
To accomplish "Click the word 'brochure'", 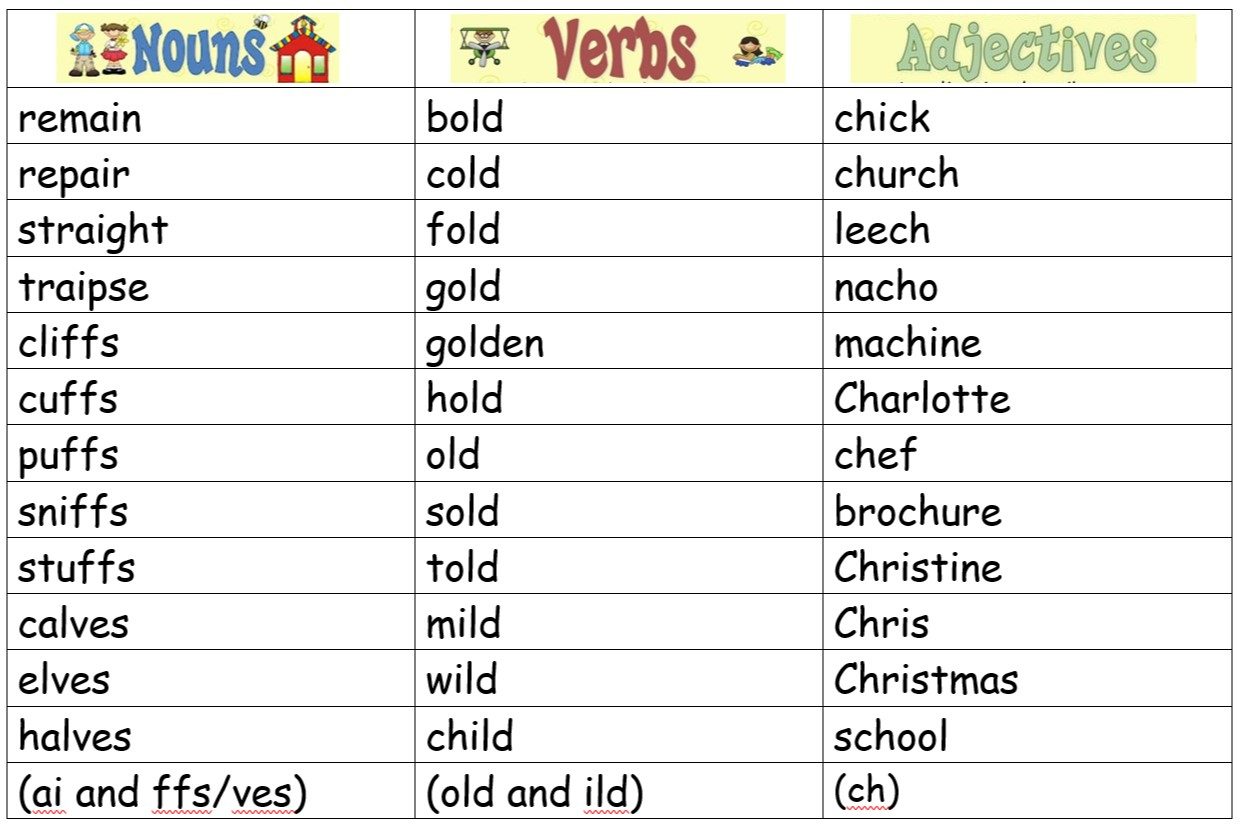I will click(917, 512).
